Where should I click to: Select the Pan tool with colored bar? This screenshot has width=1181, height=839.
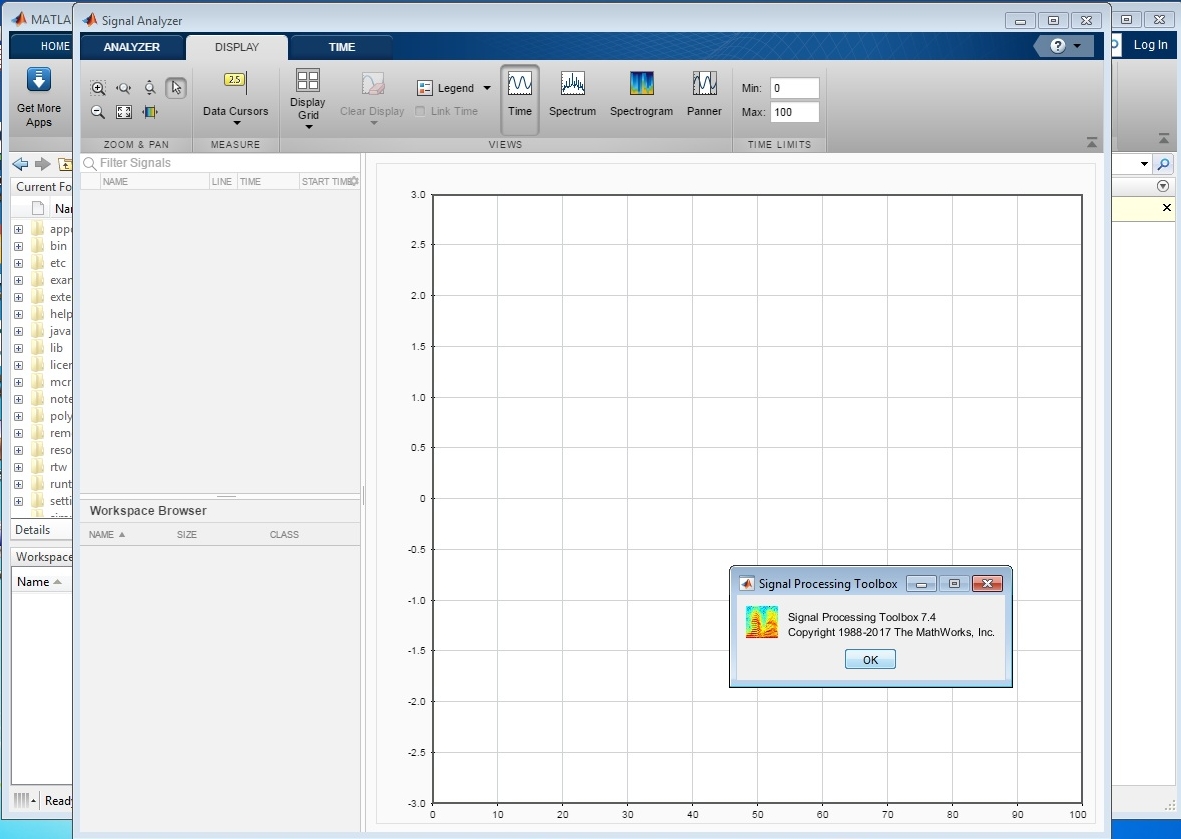pyautogui.click(x=150, y=112)
